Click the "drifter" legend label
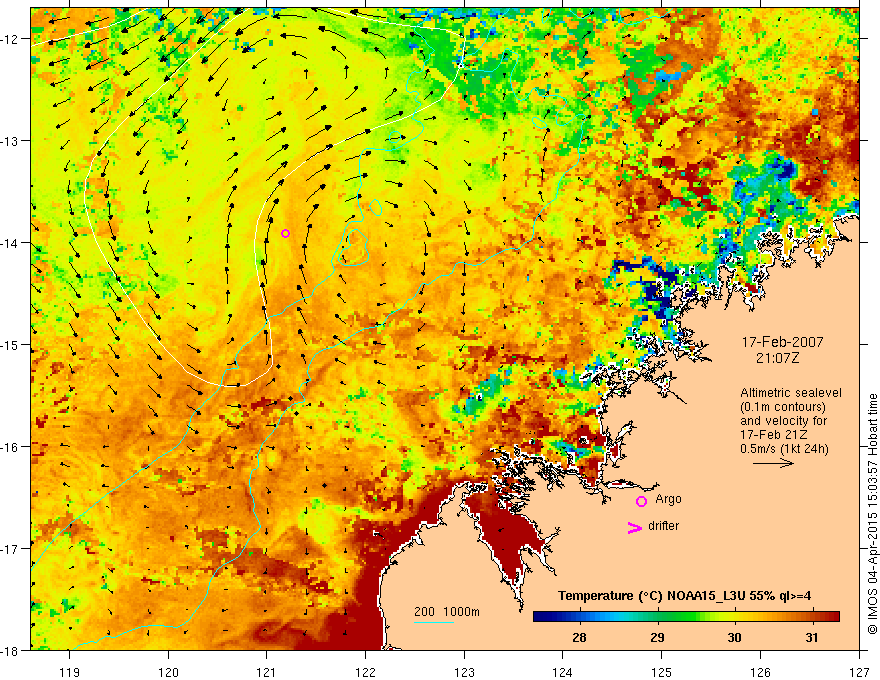This screenshot has width=880, height=680. click(x=663, y=526)
